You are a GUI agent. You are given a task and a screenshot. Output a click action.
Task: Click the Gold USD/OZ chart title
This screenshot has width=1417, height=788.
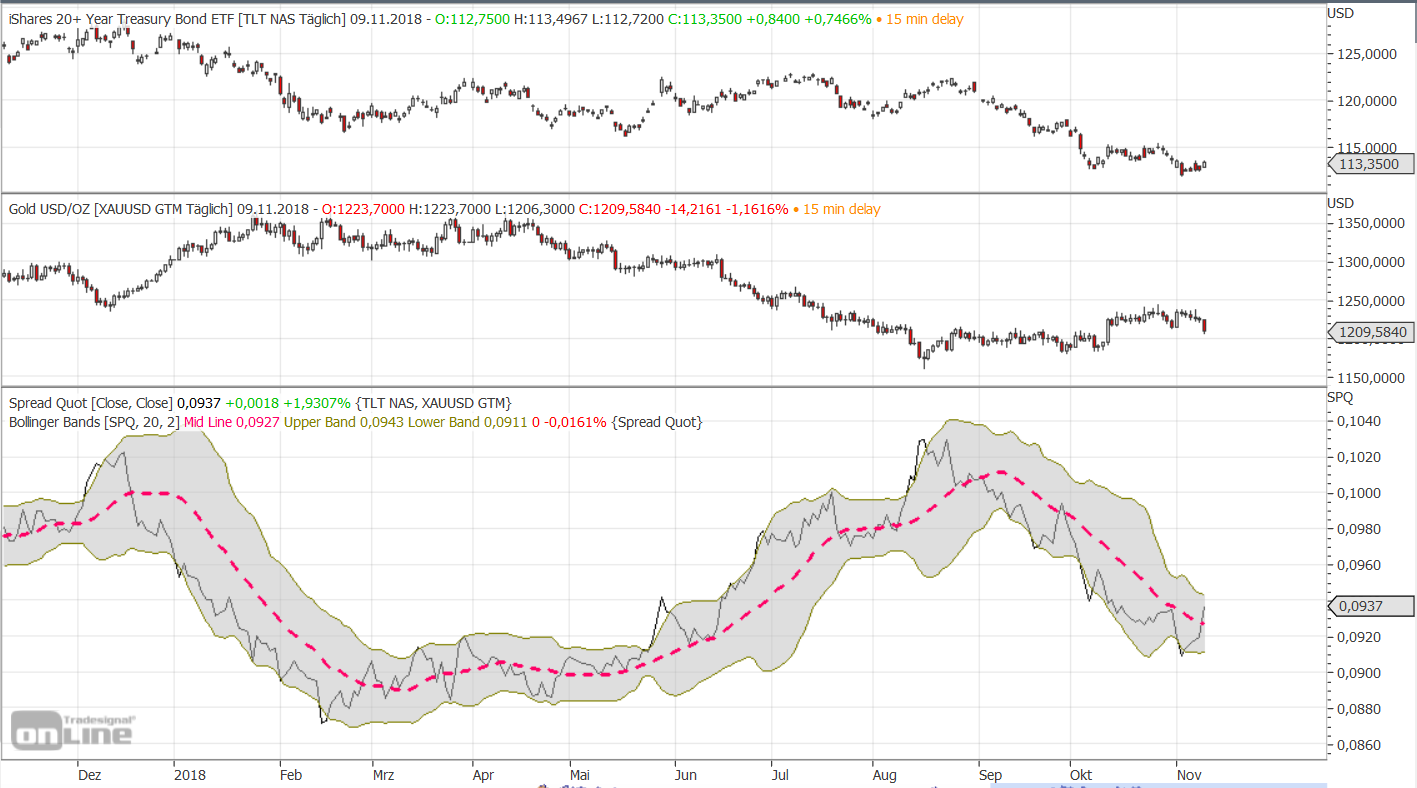point(48,209)
